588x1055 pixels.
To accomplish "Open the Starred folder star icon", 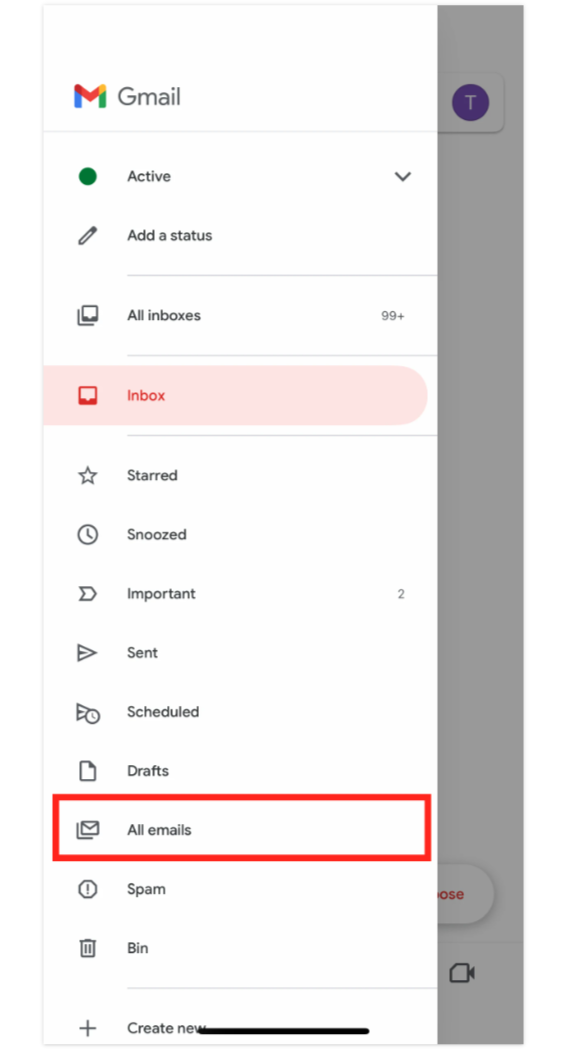I will [x=87, y=476].
